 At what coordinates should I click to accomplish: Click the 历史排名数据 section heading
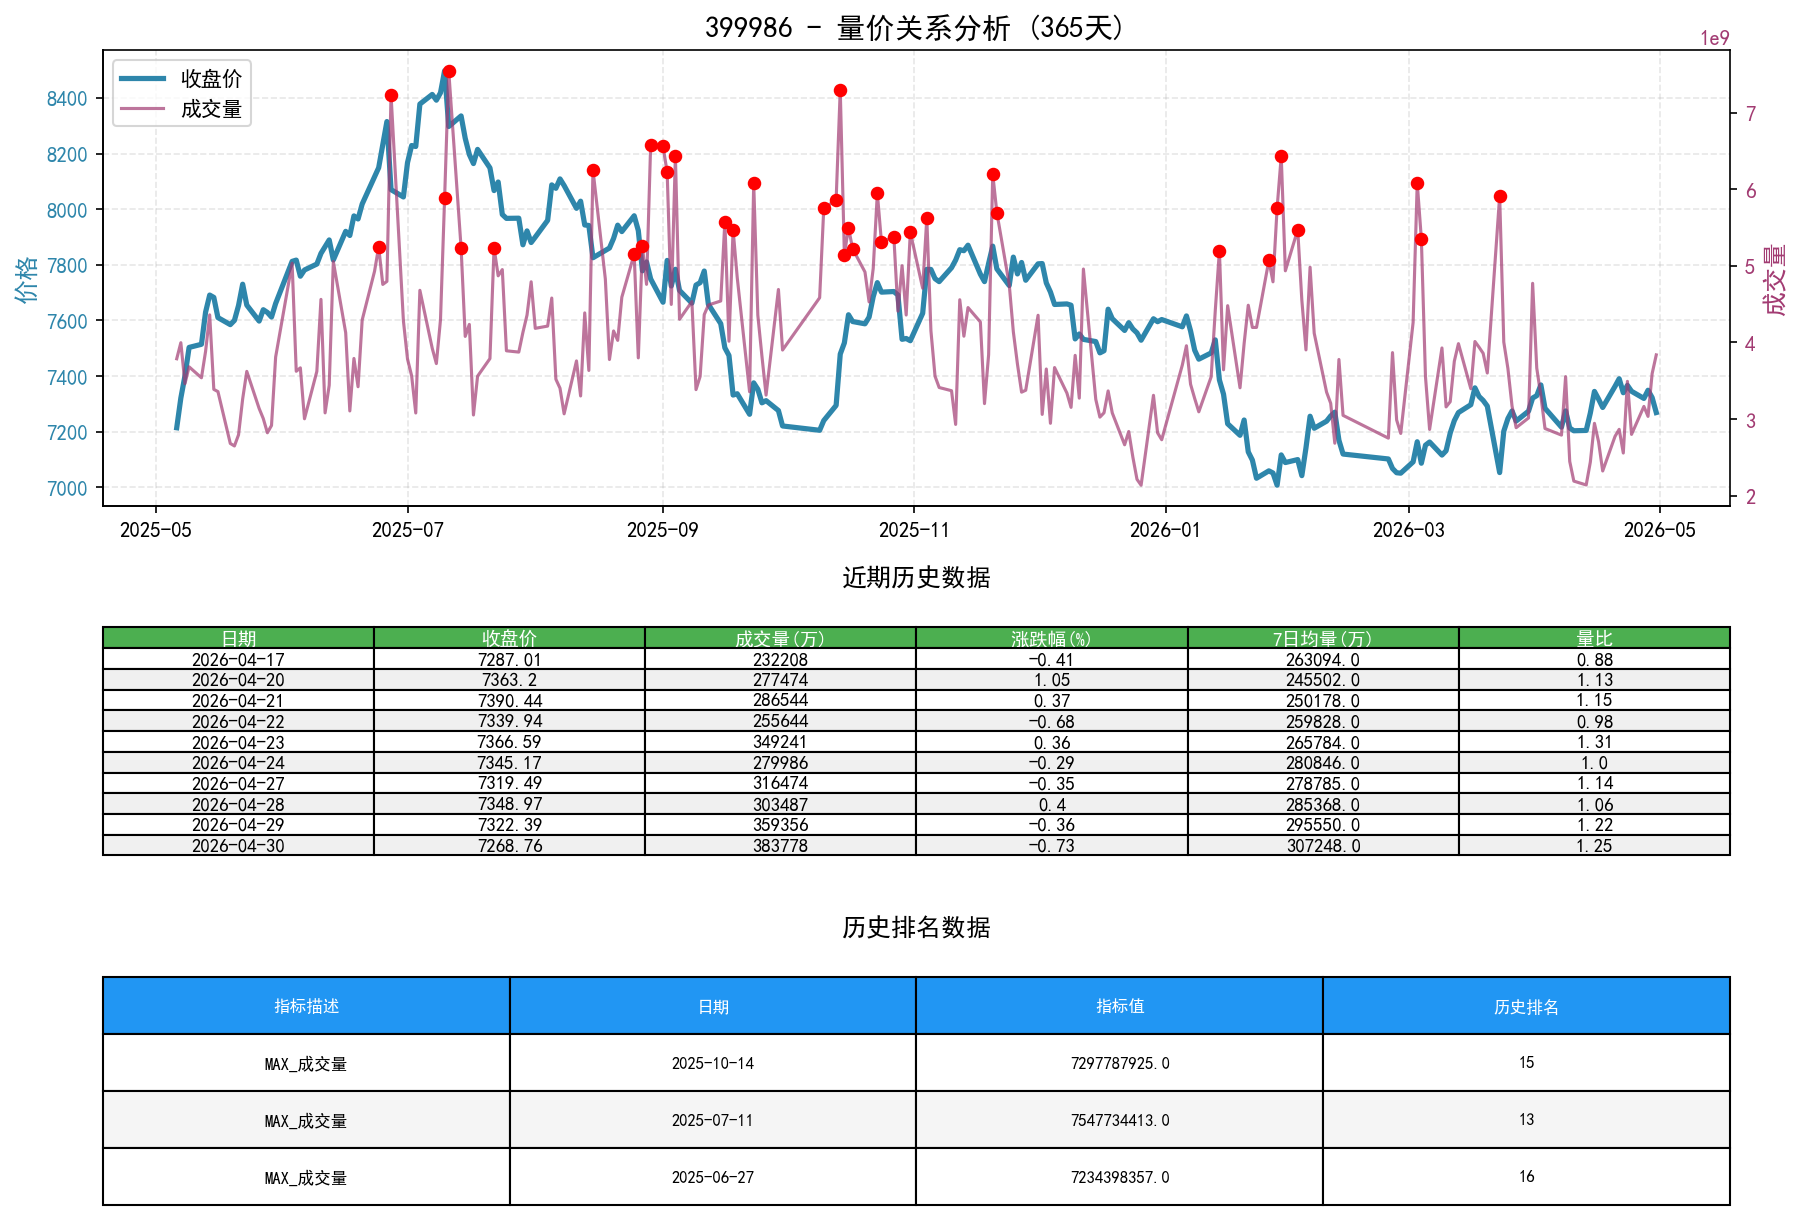916,927
